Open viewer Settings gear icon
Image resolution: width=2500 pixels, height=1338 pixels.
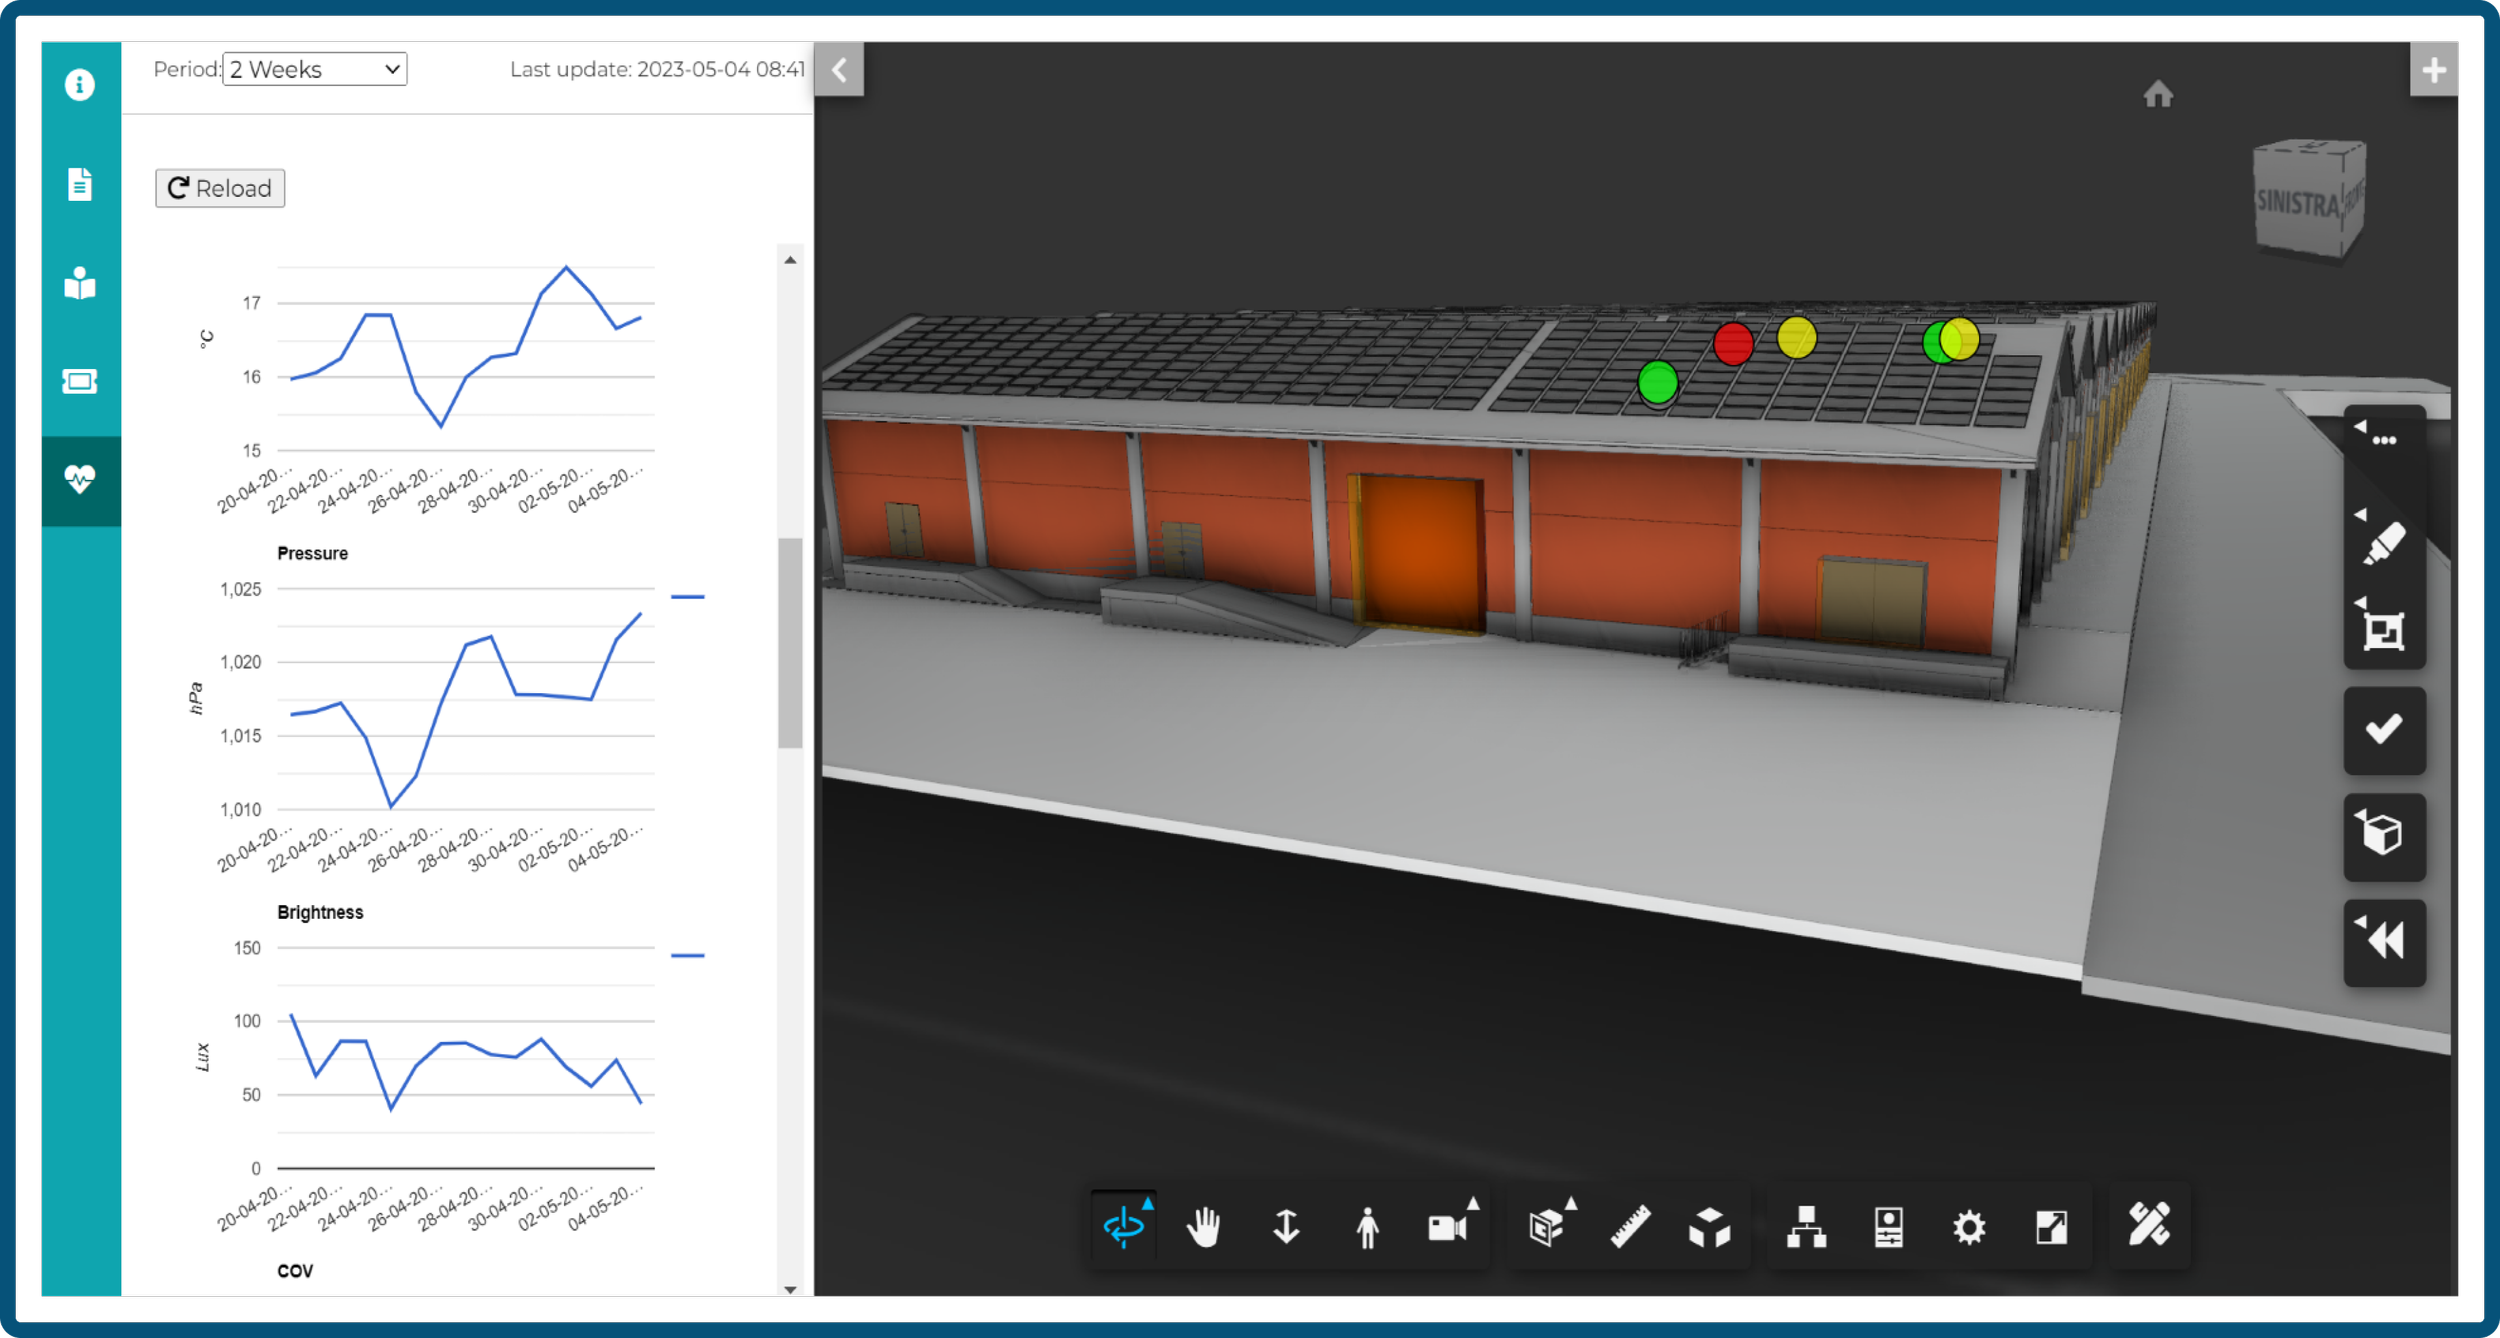[1968, 1227]
